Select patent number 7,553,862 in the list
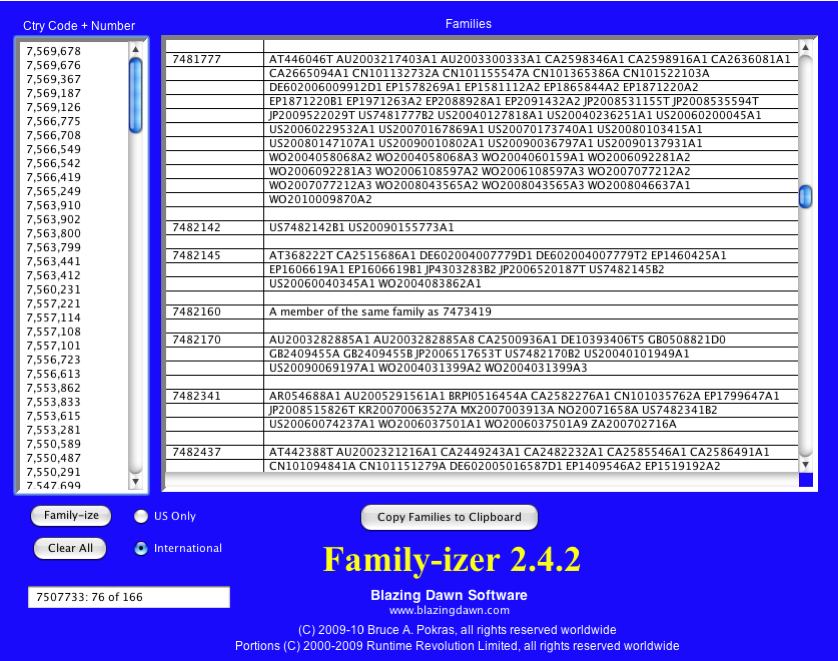Viewport: 838px width, 661px height. (x=53, y=388)
